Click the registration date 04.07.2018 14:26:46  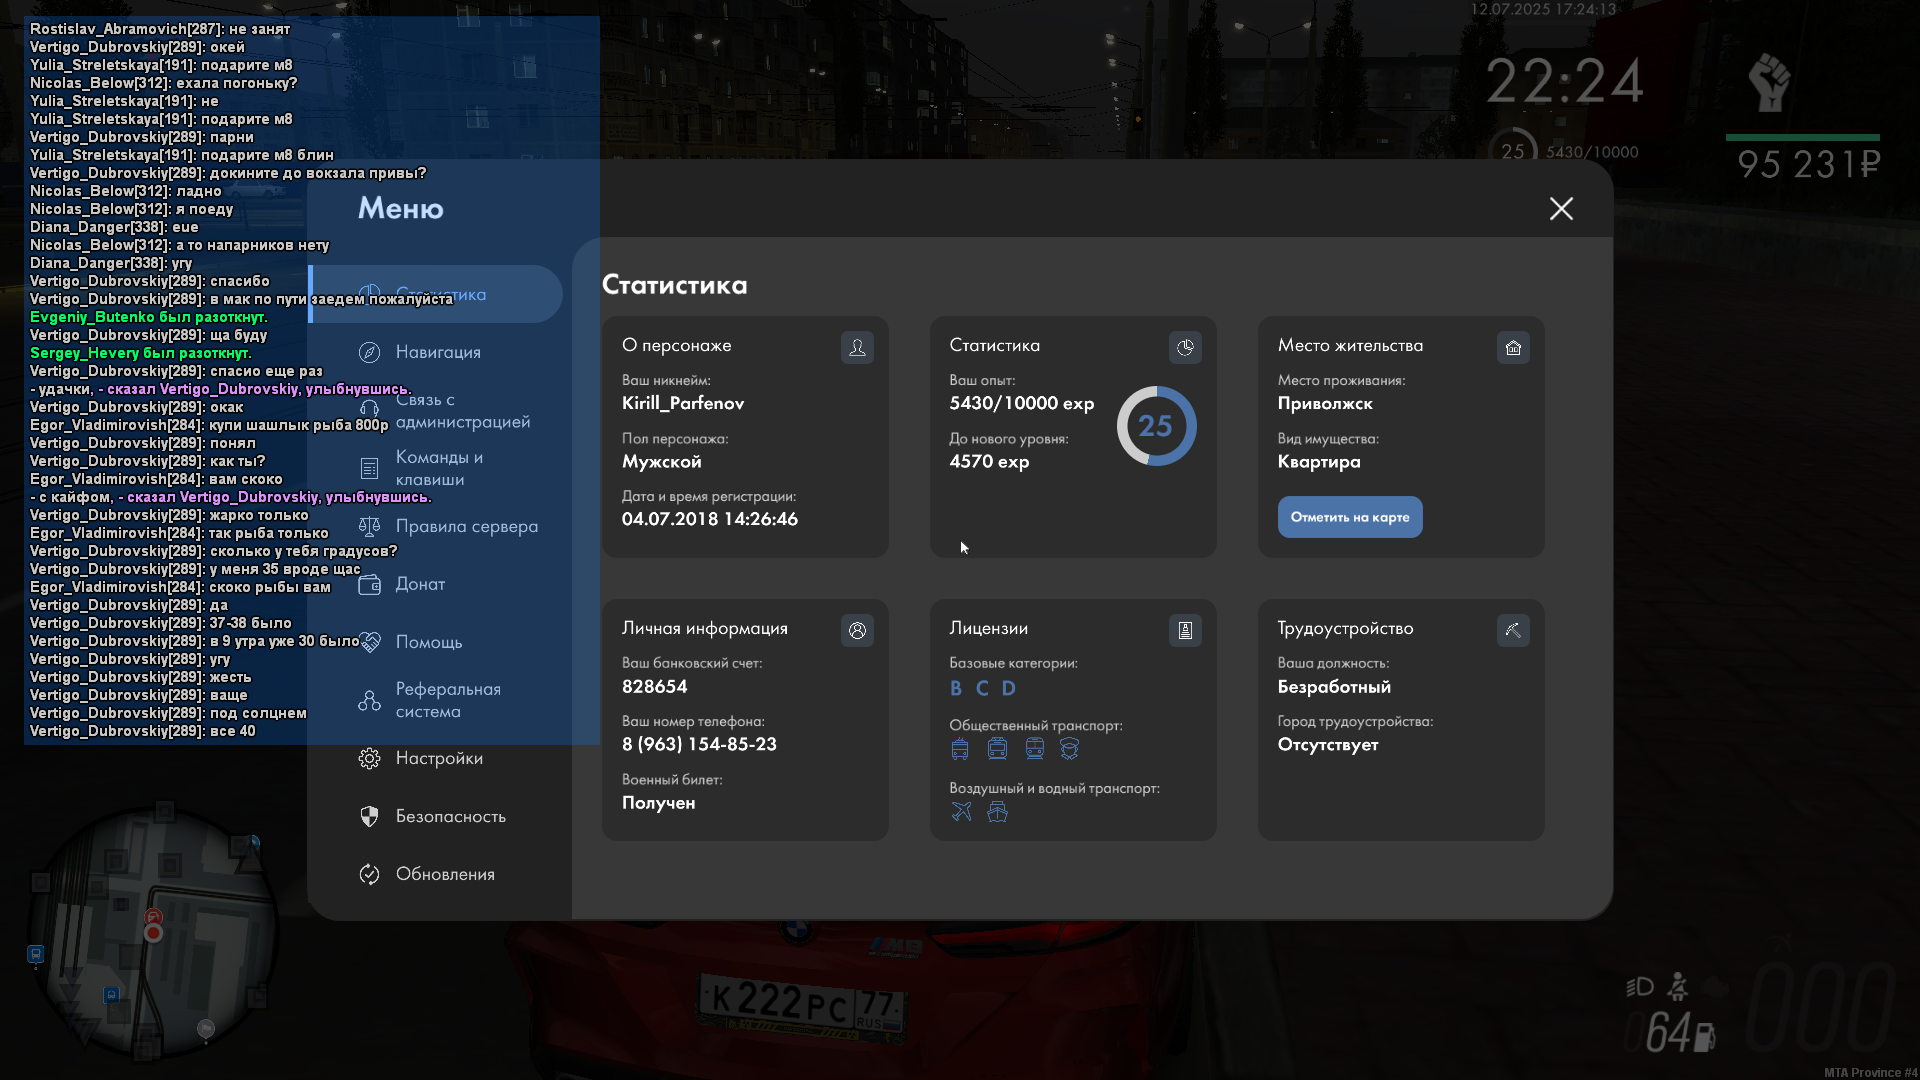710,519
